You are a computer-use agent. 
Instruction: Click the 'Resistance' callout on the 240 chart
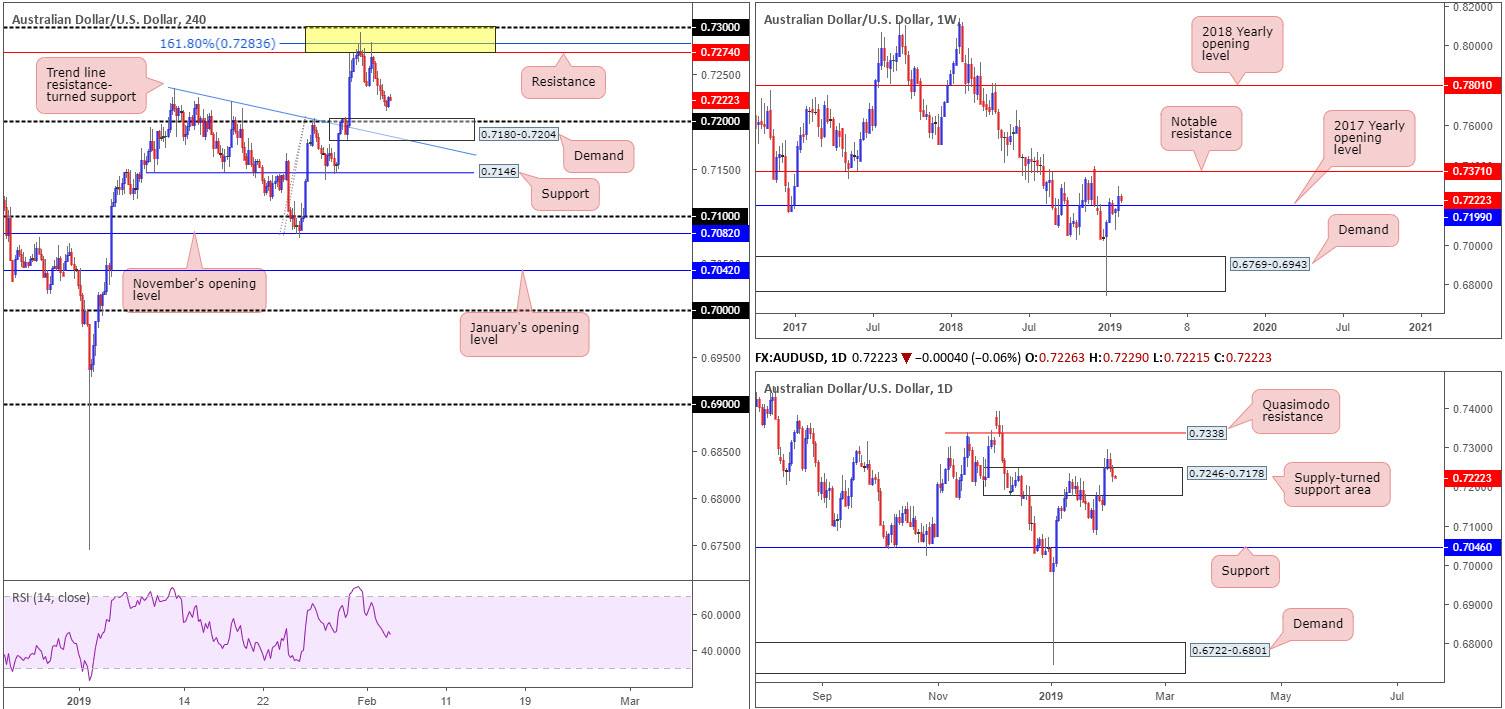point(563,81)
